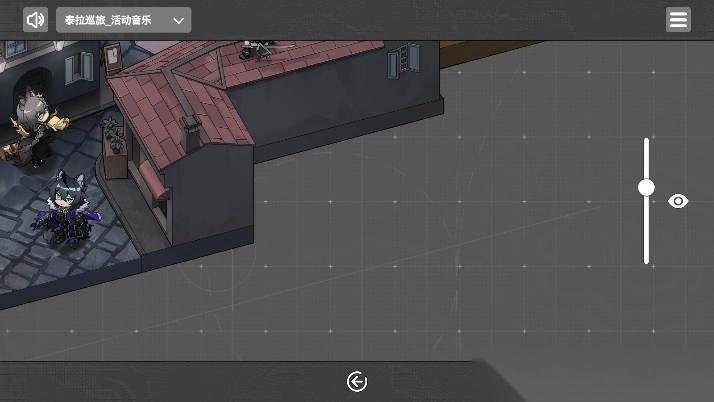Click the dropdown chevron arrow beside 活动音乐
The height and width of the screenshot is (402, 714).
coord(179,20)
